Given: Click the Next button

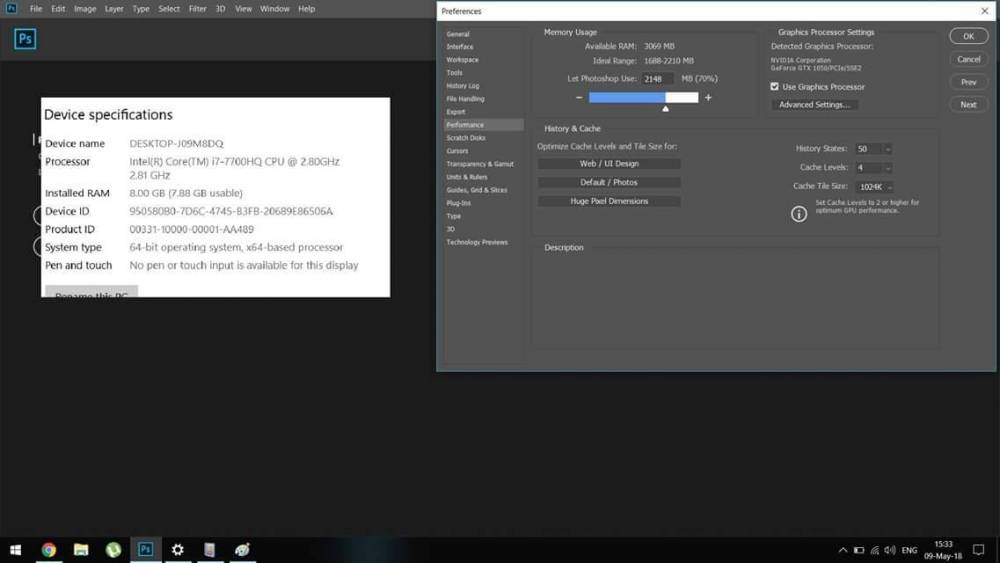Looking at the screenshot, I should click(x=968, y=105).
